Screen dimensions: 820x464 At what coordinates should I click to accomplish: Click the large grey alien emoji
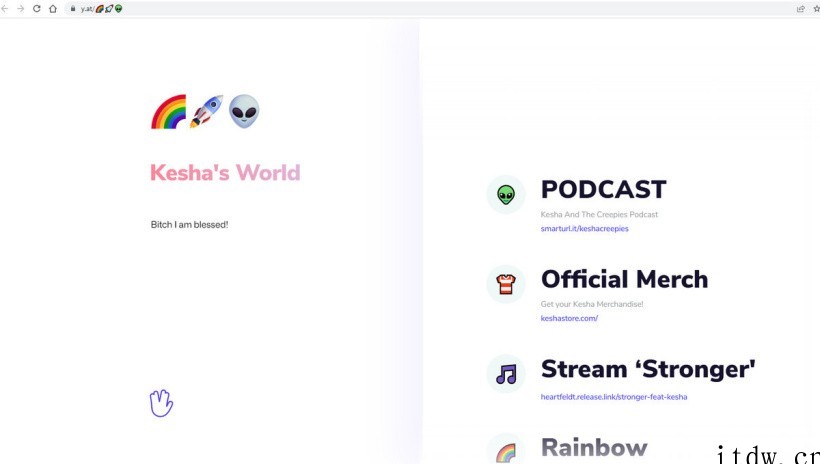click(x=244, y=111)
